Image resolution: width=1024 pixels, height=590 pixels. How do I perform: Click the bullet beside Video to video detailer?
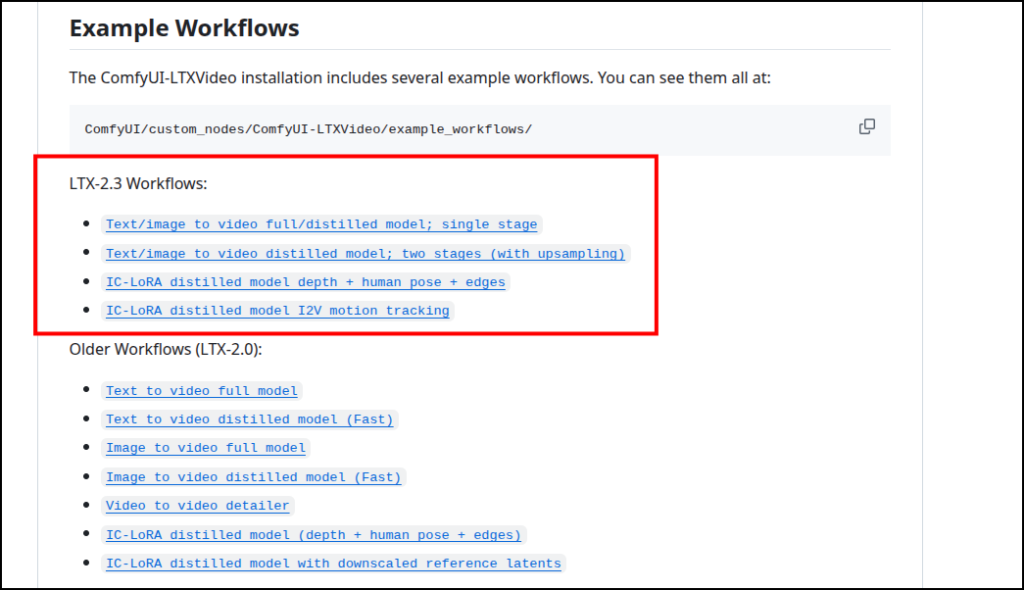point(90,506)
